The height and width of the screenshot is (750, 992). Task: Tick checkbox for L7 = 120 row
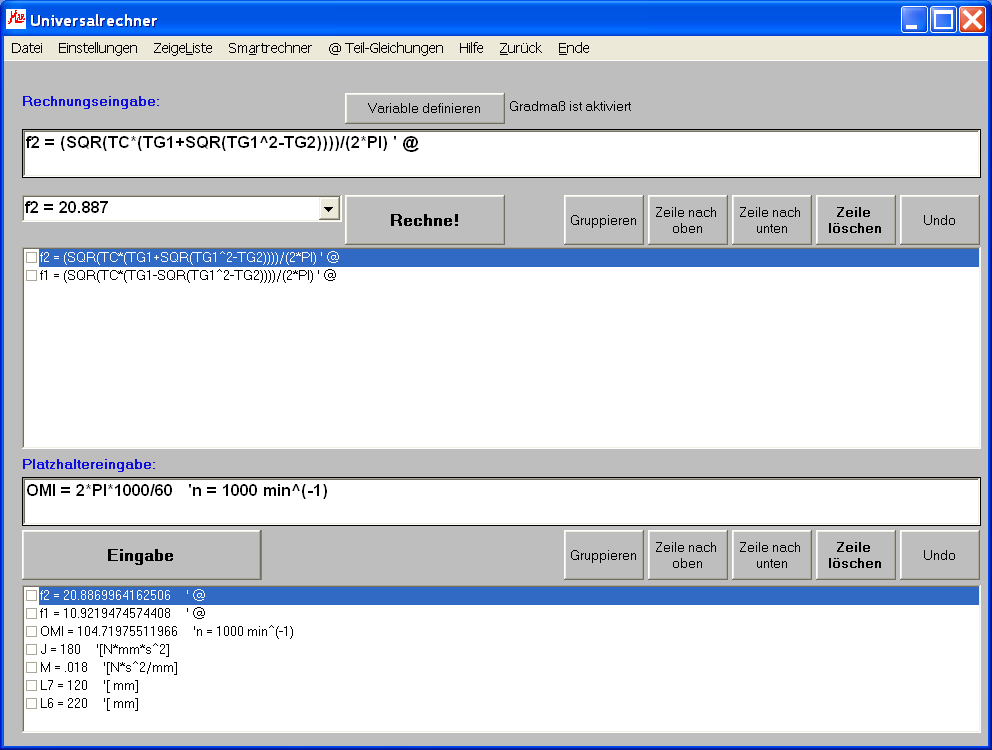tap(31, 685)
